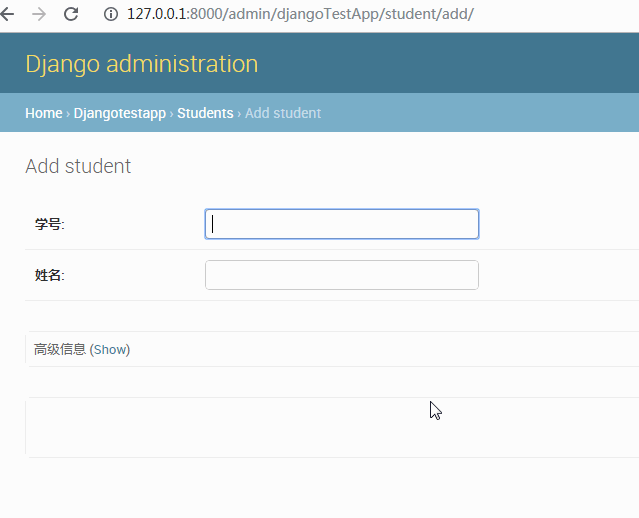This screenshot has width=639, height=518.
Task: Go to Home breadcrumb
Action: [44, 113]
